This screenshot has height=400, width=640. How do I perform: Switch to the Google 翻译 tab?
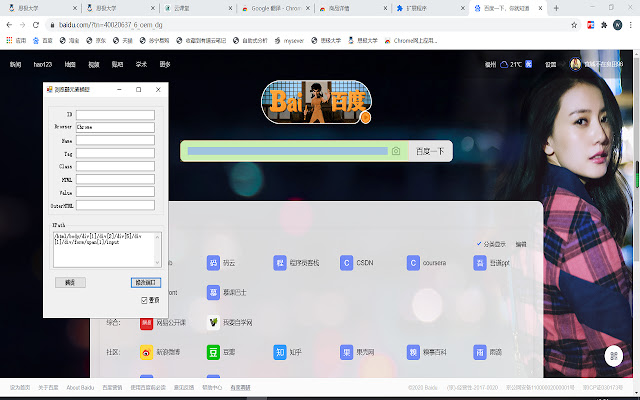(275, 8)
